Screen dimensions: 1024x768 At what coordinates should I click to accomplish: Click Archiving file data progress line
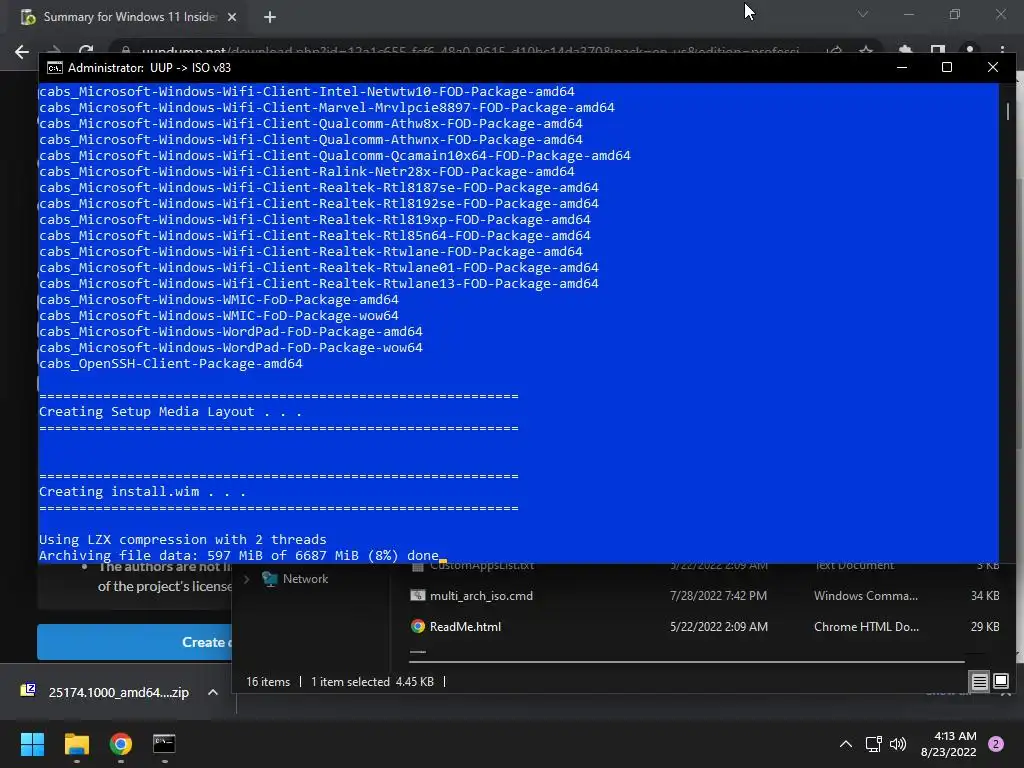(x=239, y=556)
